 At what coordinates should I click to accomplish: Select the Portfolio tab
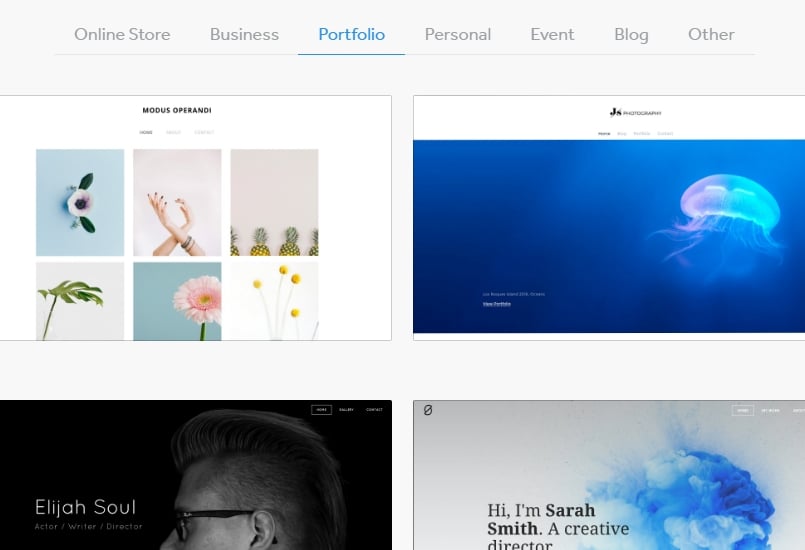[x=351, y=34]
